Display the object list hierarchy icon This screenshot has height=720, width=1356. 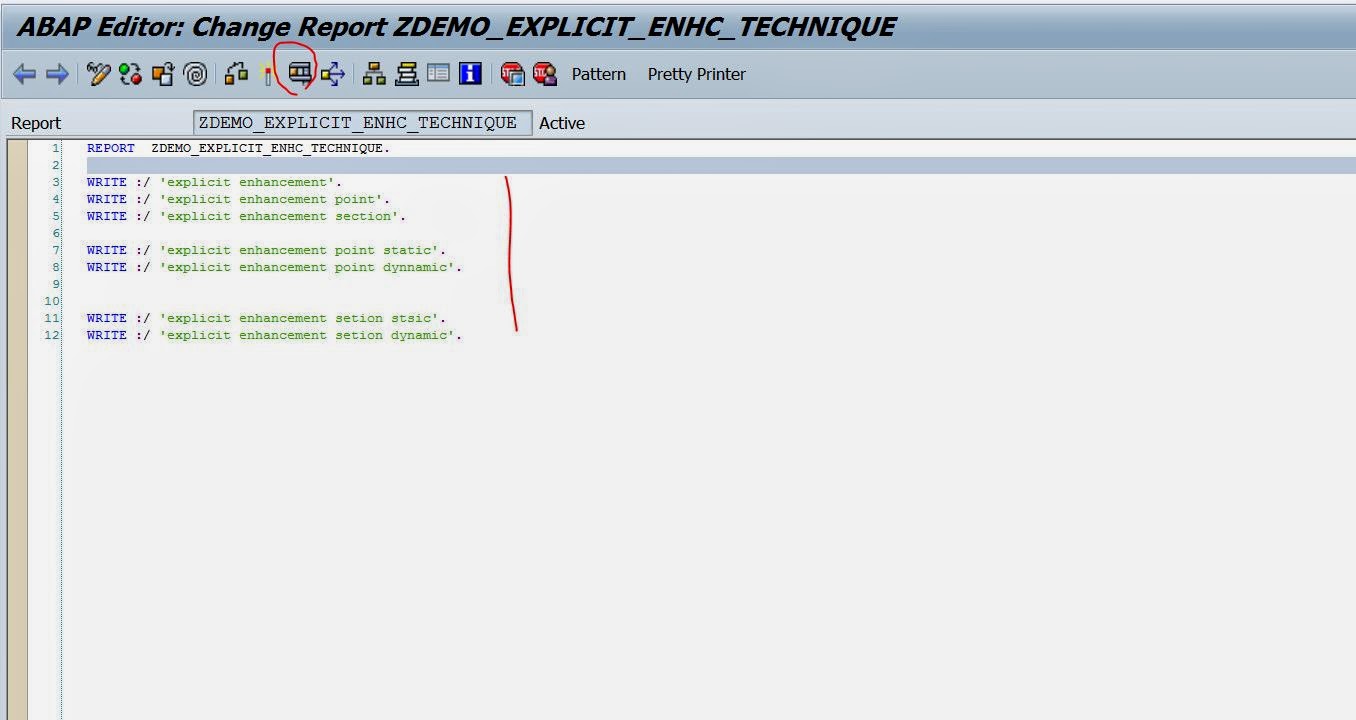(x=373, y=74)
